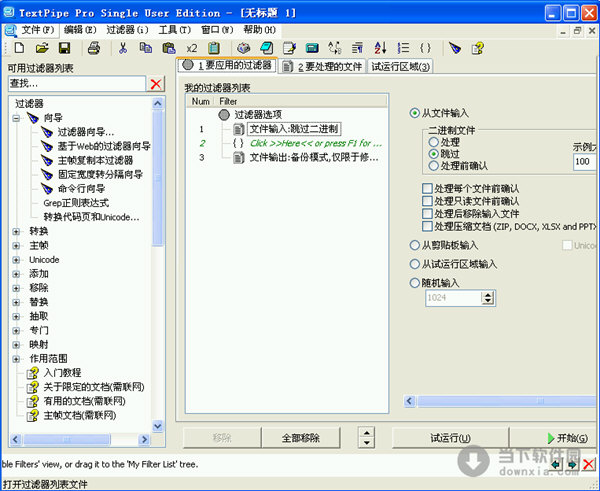
Task: Expand the 添加 tree node
Action: coord(16,274)
